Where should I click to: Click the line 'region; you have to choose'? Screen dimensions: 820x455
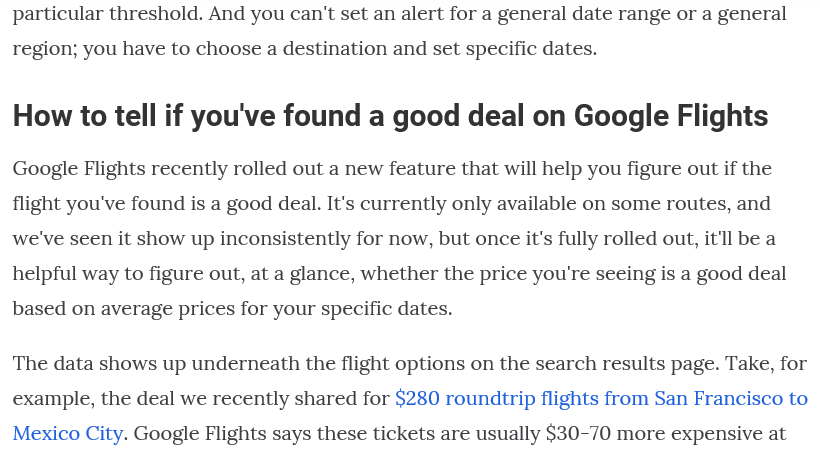304,49
